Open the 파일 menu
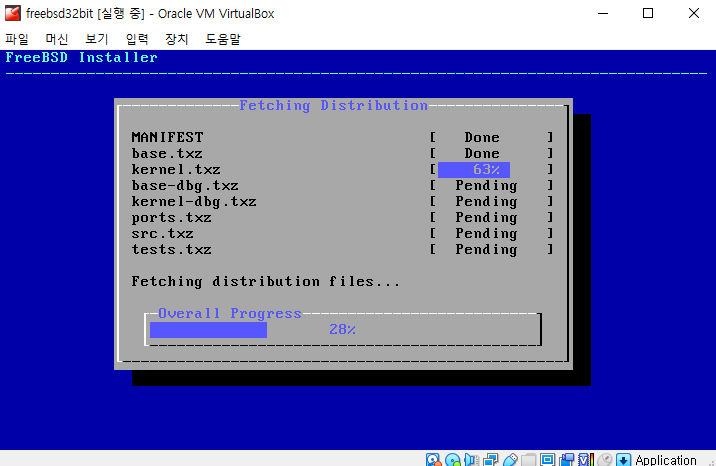Viewport: 716px width, 466px height. pos(17,39)
